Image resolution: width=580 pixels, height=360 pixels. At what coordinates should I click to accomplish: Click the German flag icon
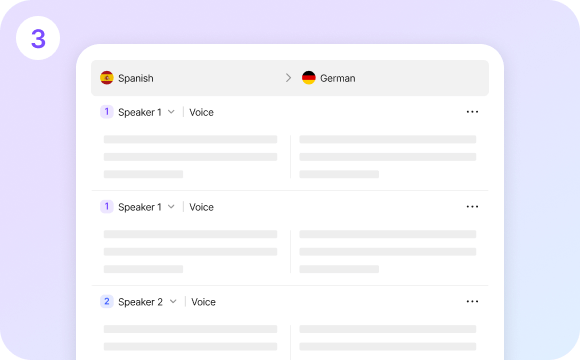tap(308, 78)
